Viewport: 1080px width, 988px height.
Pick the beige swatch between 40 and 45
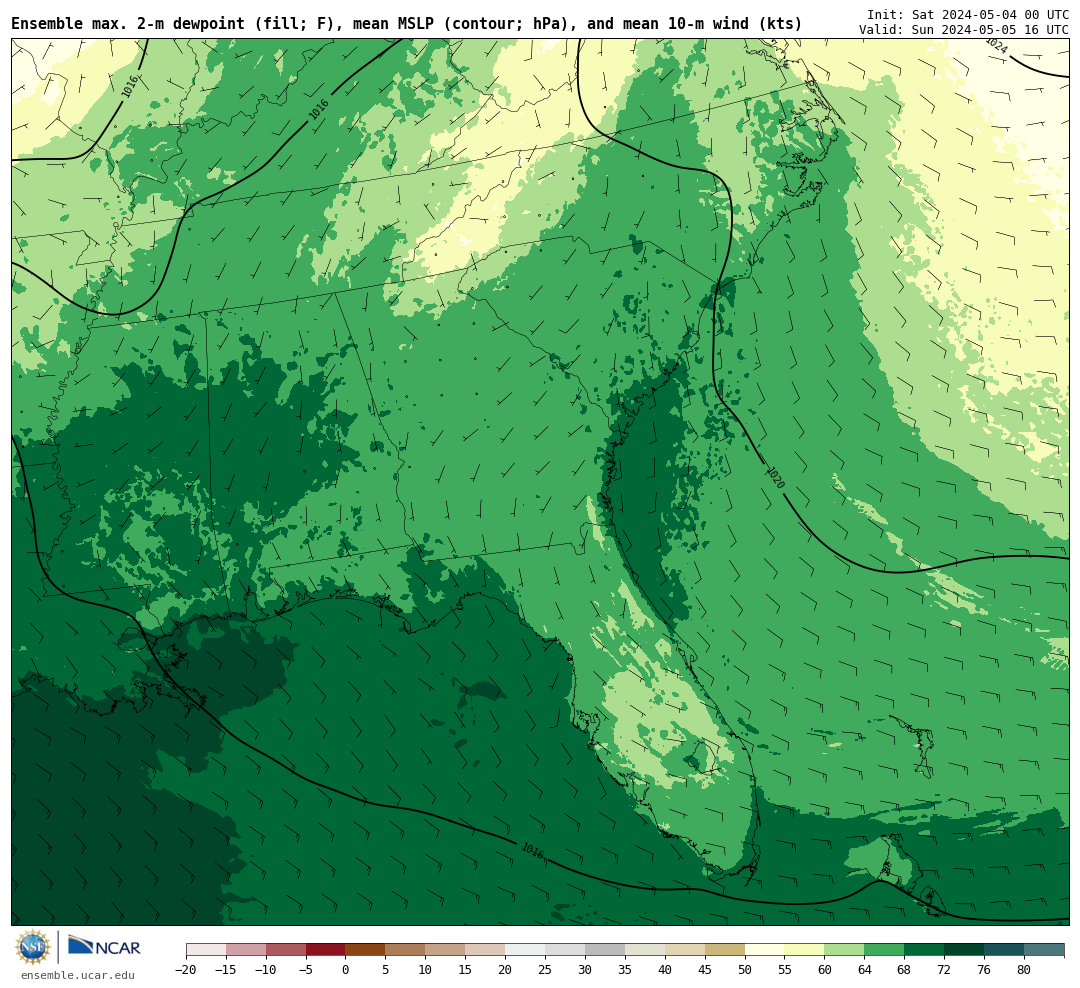685,950
